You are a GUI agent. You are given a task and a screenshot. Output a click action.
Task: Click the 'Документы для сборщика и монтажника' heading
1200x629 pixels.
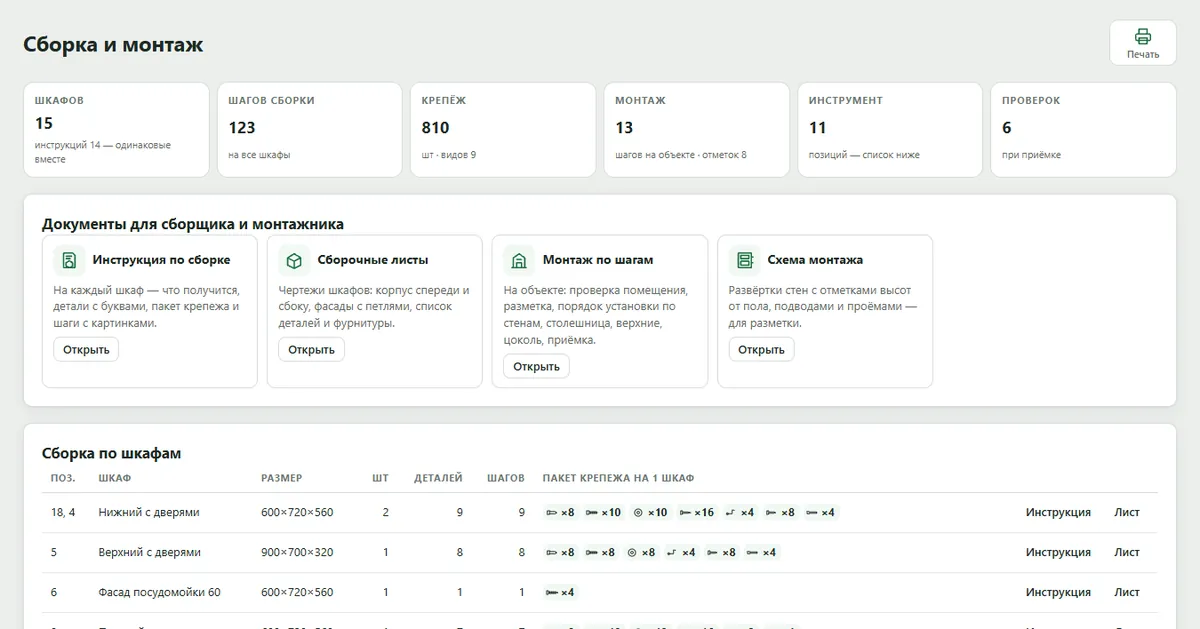coord(193,224)
